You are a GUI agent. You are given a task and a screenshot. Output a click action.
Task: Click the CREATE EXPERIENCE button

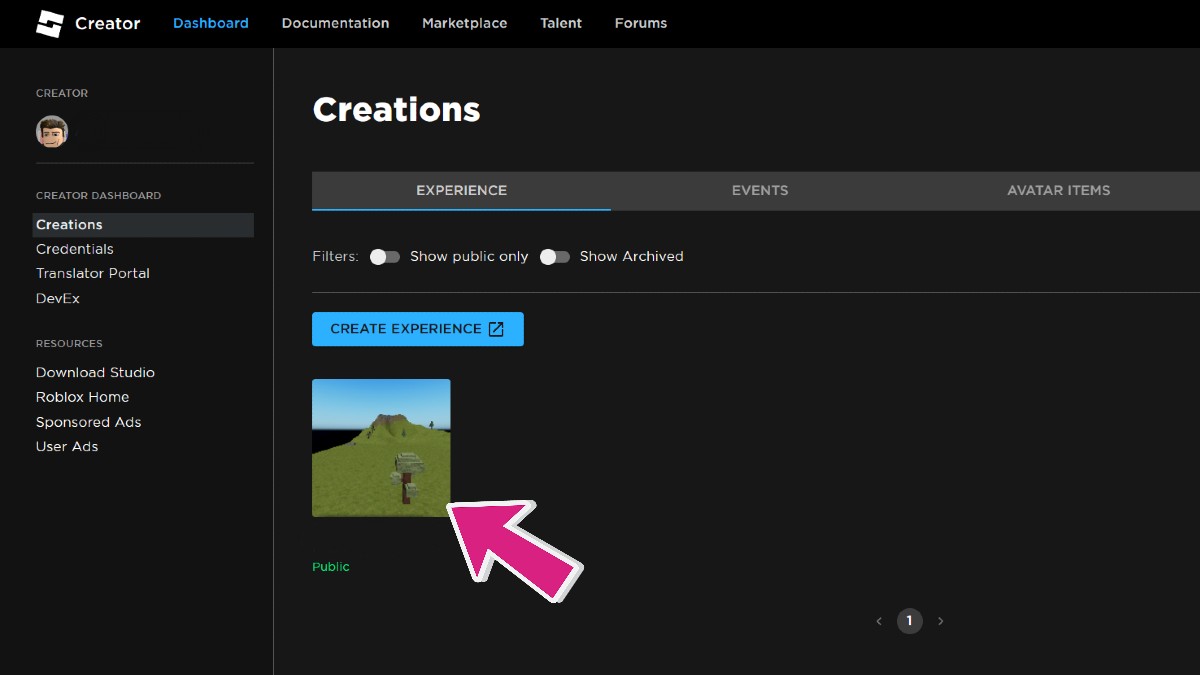coord(405,328)
